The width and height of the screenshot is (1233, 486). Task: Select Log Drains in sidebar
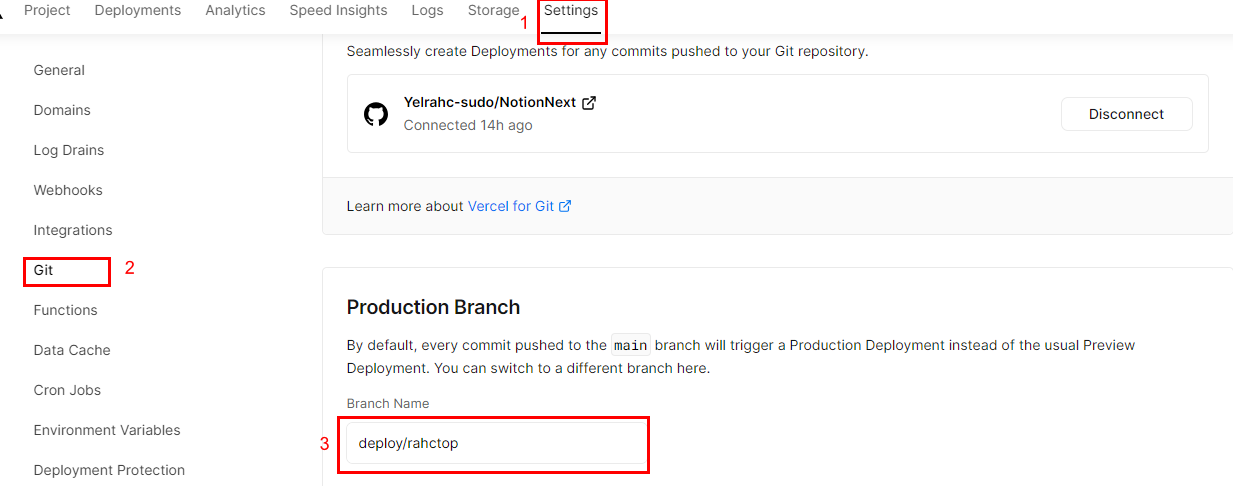pos(69,150)
